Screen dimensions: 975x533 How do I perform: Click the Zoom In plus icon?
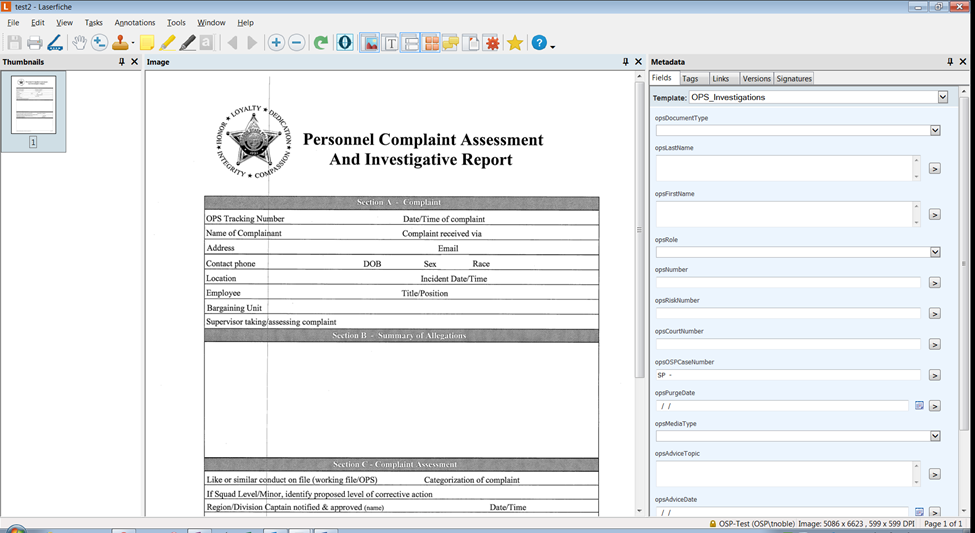coord(277,43)
